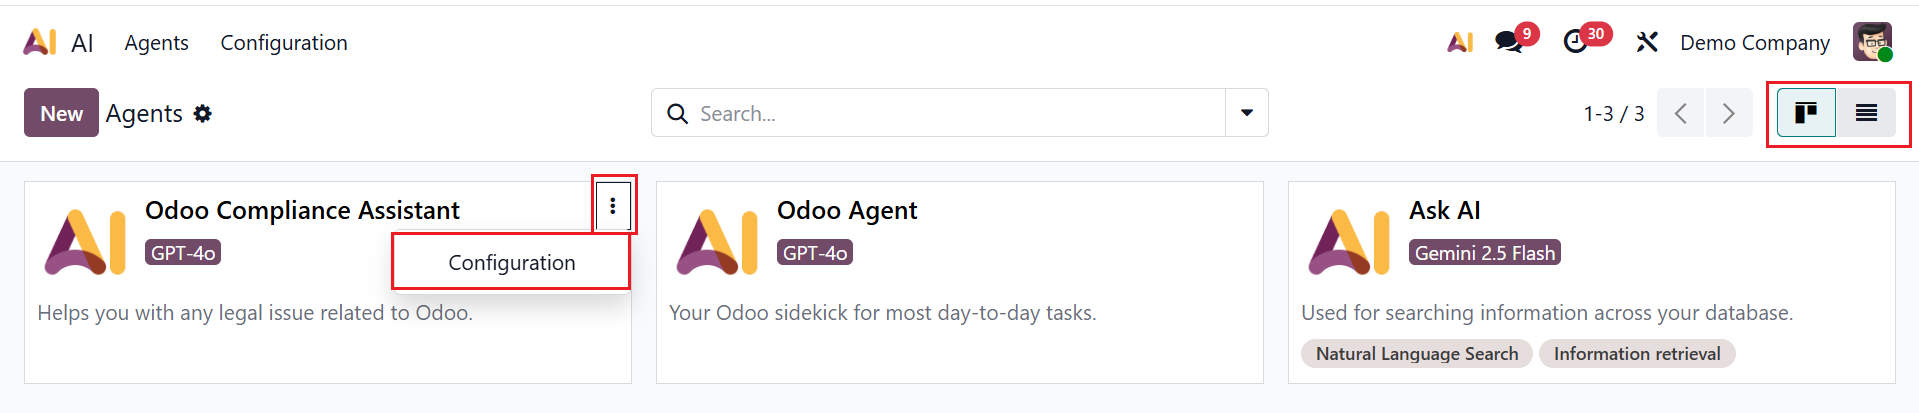
Task: Open the Agents gear settings icon
Action: point(203,114)
